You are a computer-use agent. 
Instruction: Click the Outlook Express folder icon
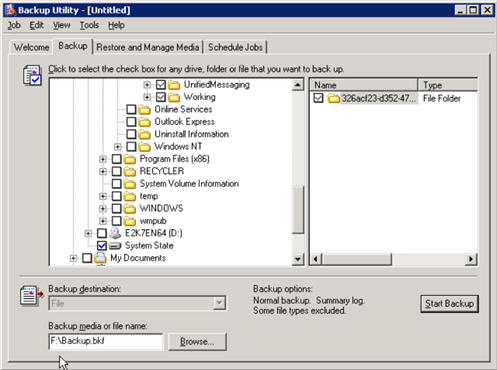[x=144, y=122]
